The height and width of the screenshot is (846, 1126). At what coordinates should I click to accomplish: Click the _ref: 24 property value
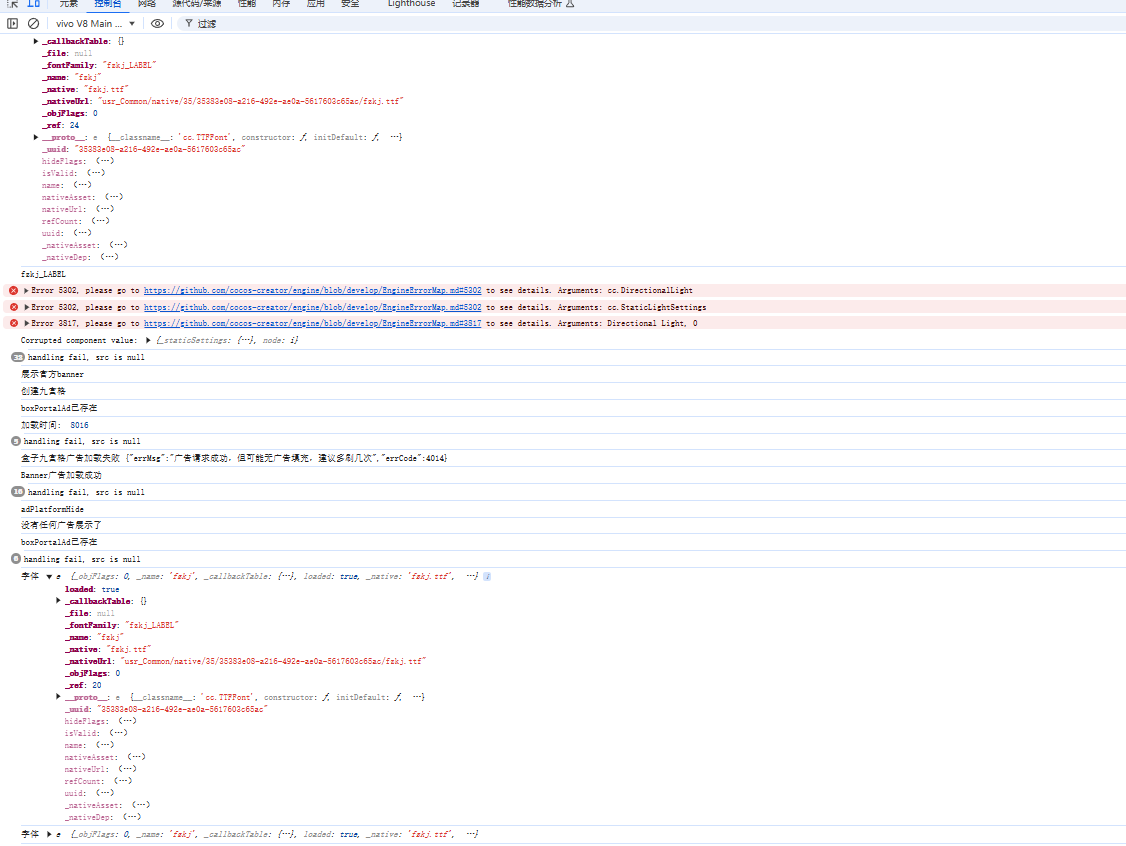75,125
